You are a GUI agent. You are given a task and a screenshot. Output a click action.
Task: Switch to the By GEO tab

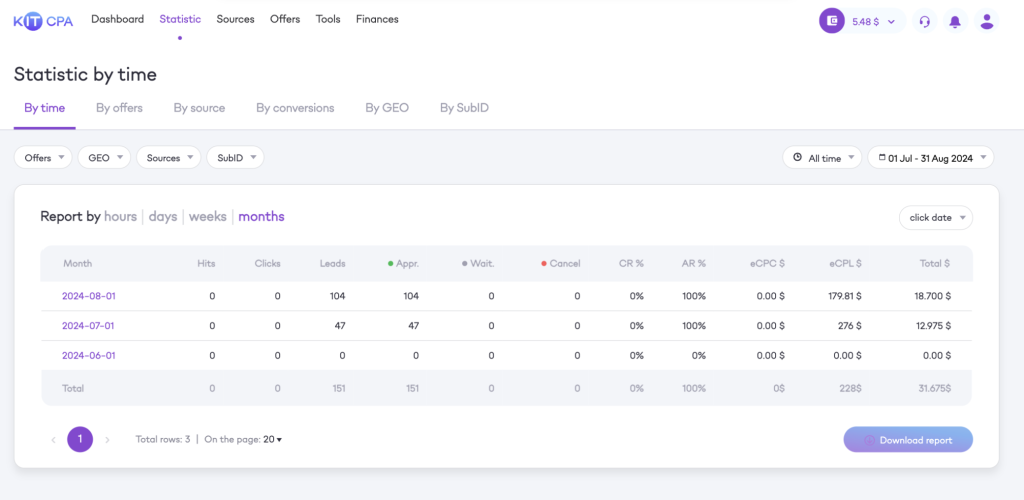click(387, 108)
